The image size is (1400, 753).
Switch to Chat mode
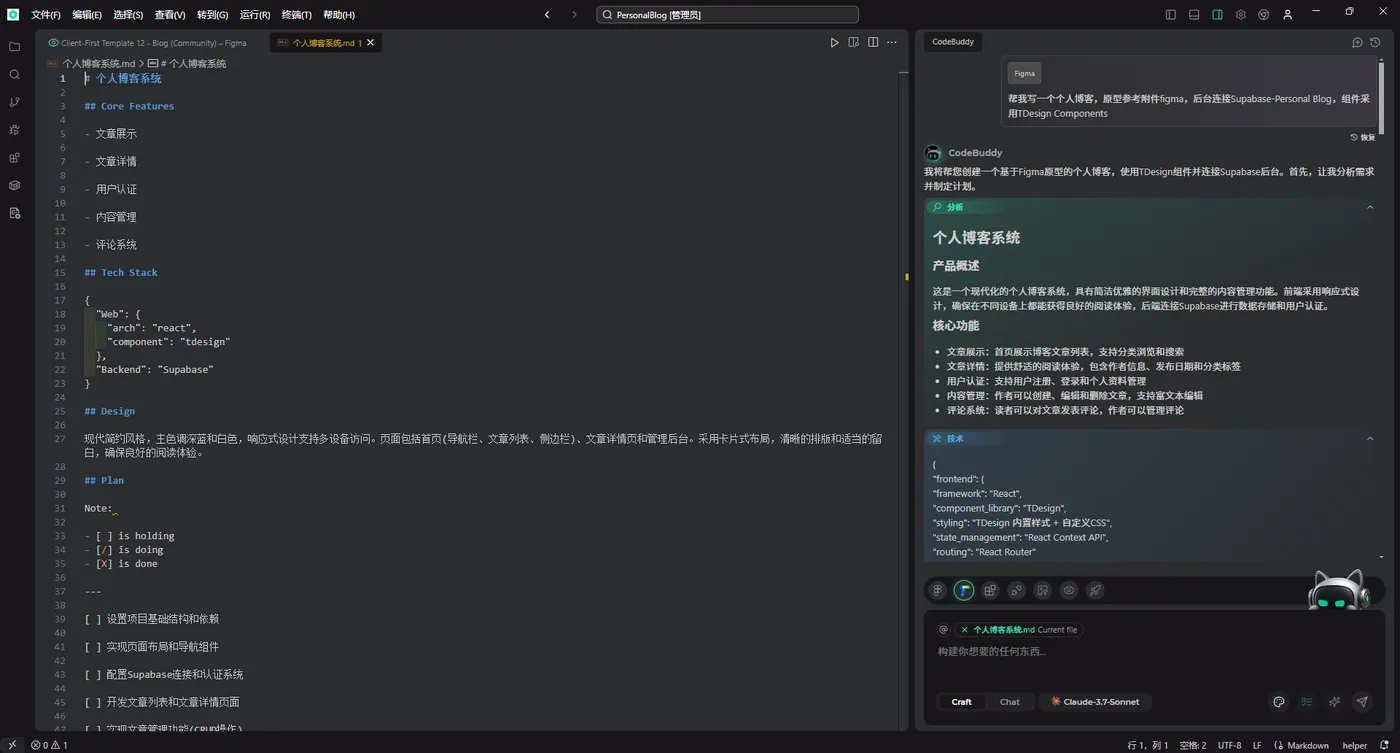(1010, 702)
